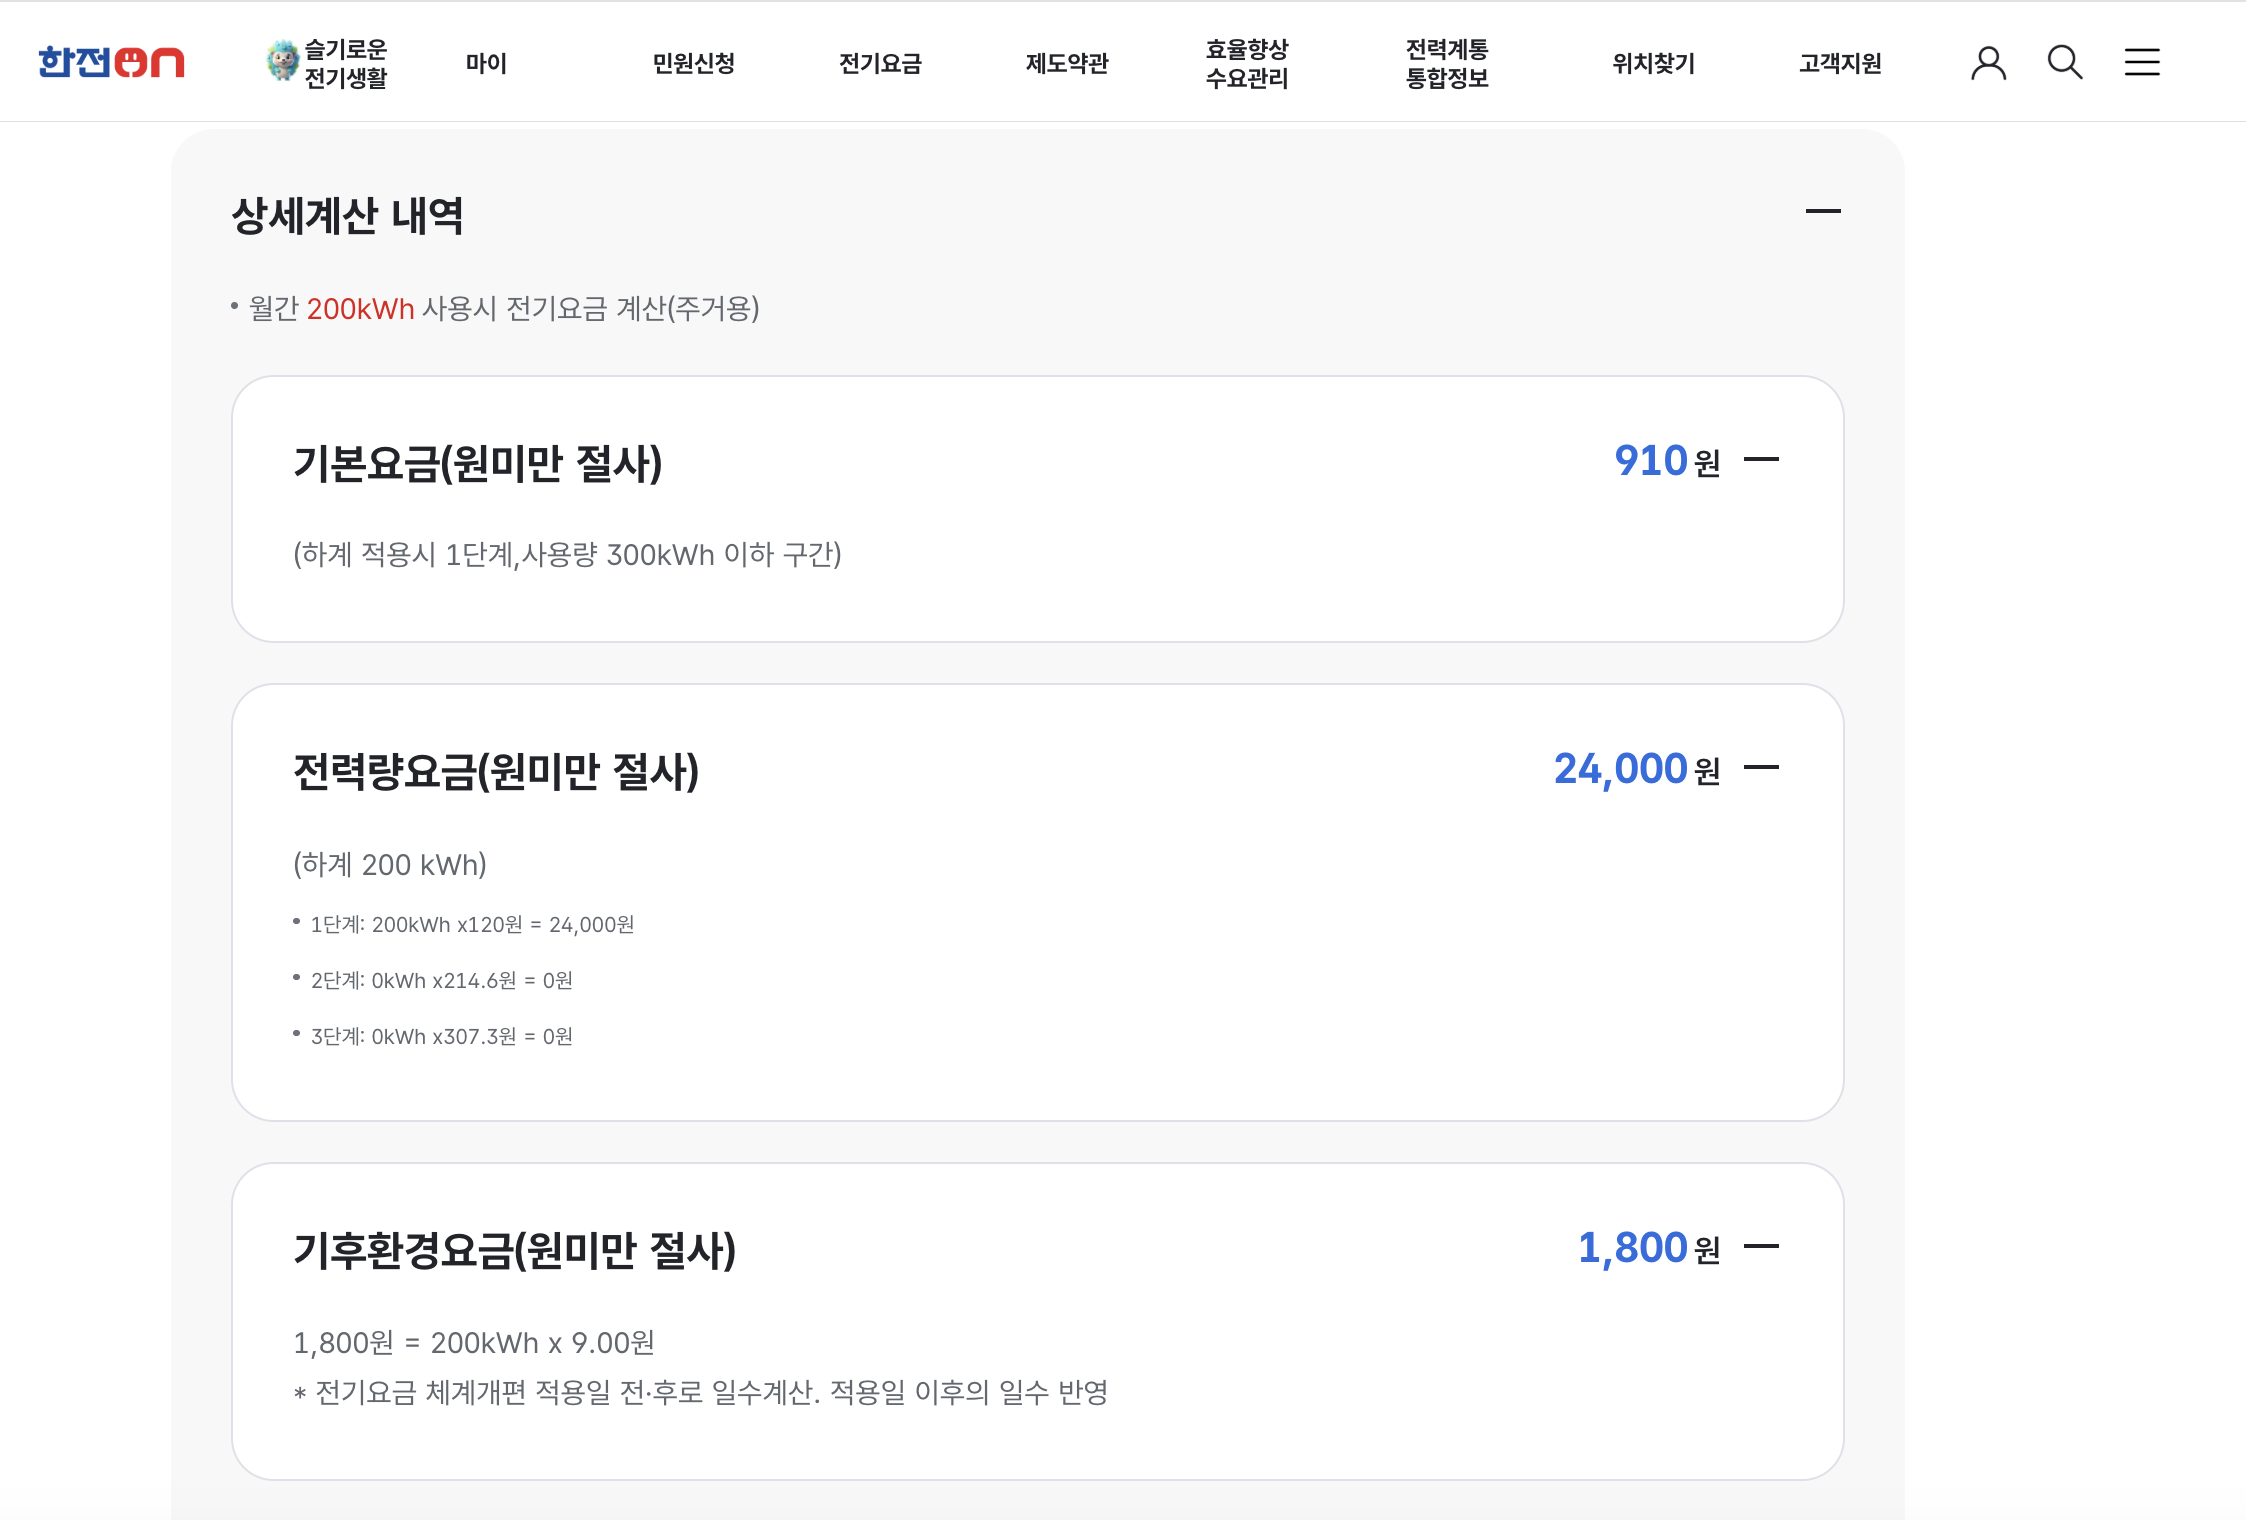Image resolution: width=2246 pixels, height=1520 pixels.
Task: Collapse the 기본요금 card
Action: point(1761,460)
